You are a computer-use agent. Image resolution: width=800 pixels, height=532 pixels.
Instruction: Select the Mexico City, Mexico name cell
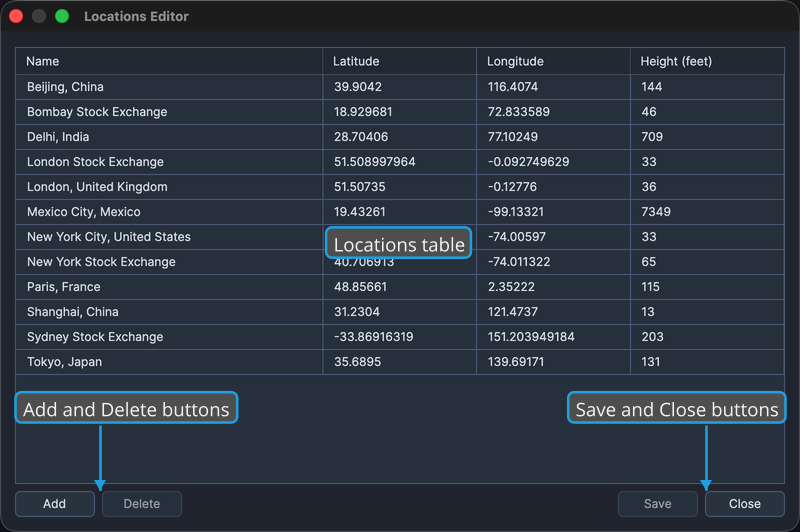coord(169,212)
